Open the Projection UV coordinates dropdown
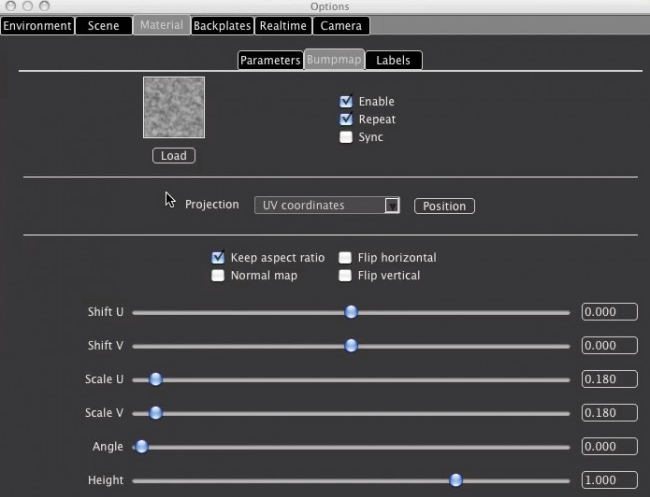 [320, 205]
